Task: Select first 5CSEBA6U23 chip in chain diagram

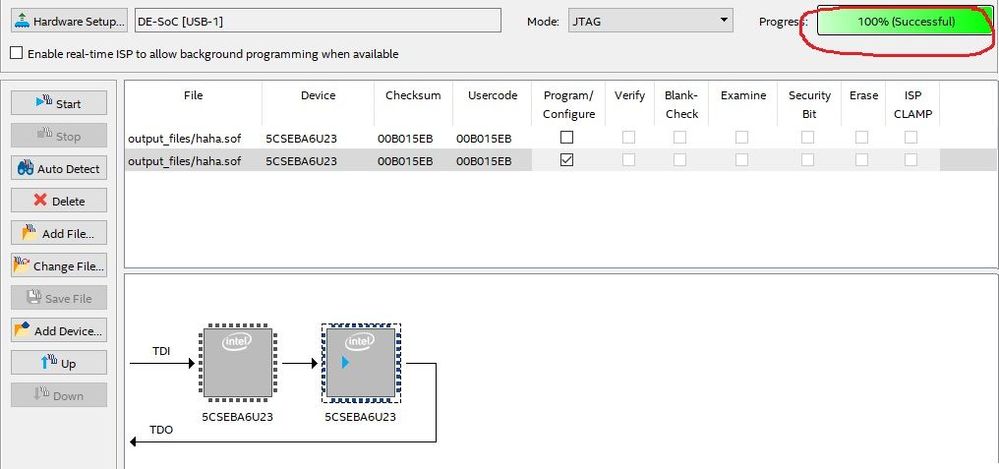Action: 237,363
